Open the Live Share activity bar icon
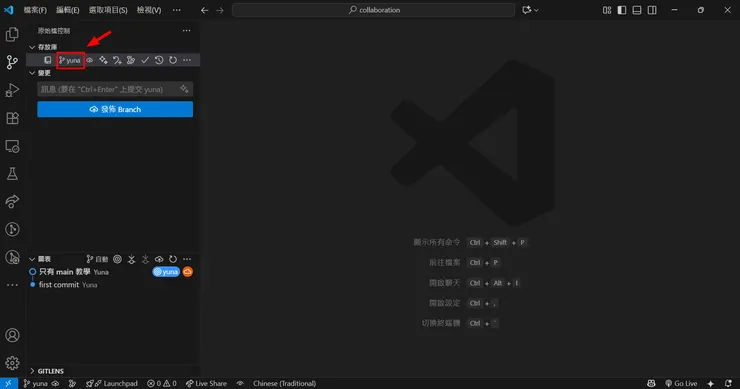 coord(12,202)
